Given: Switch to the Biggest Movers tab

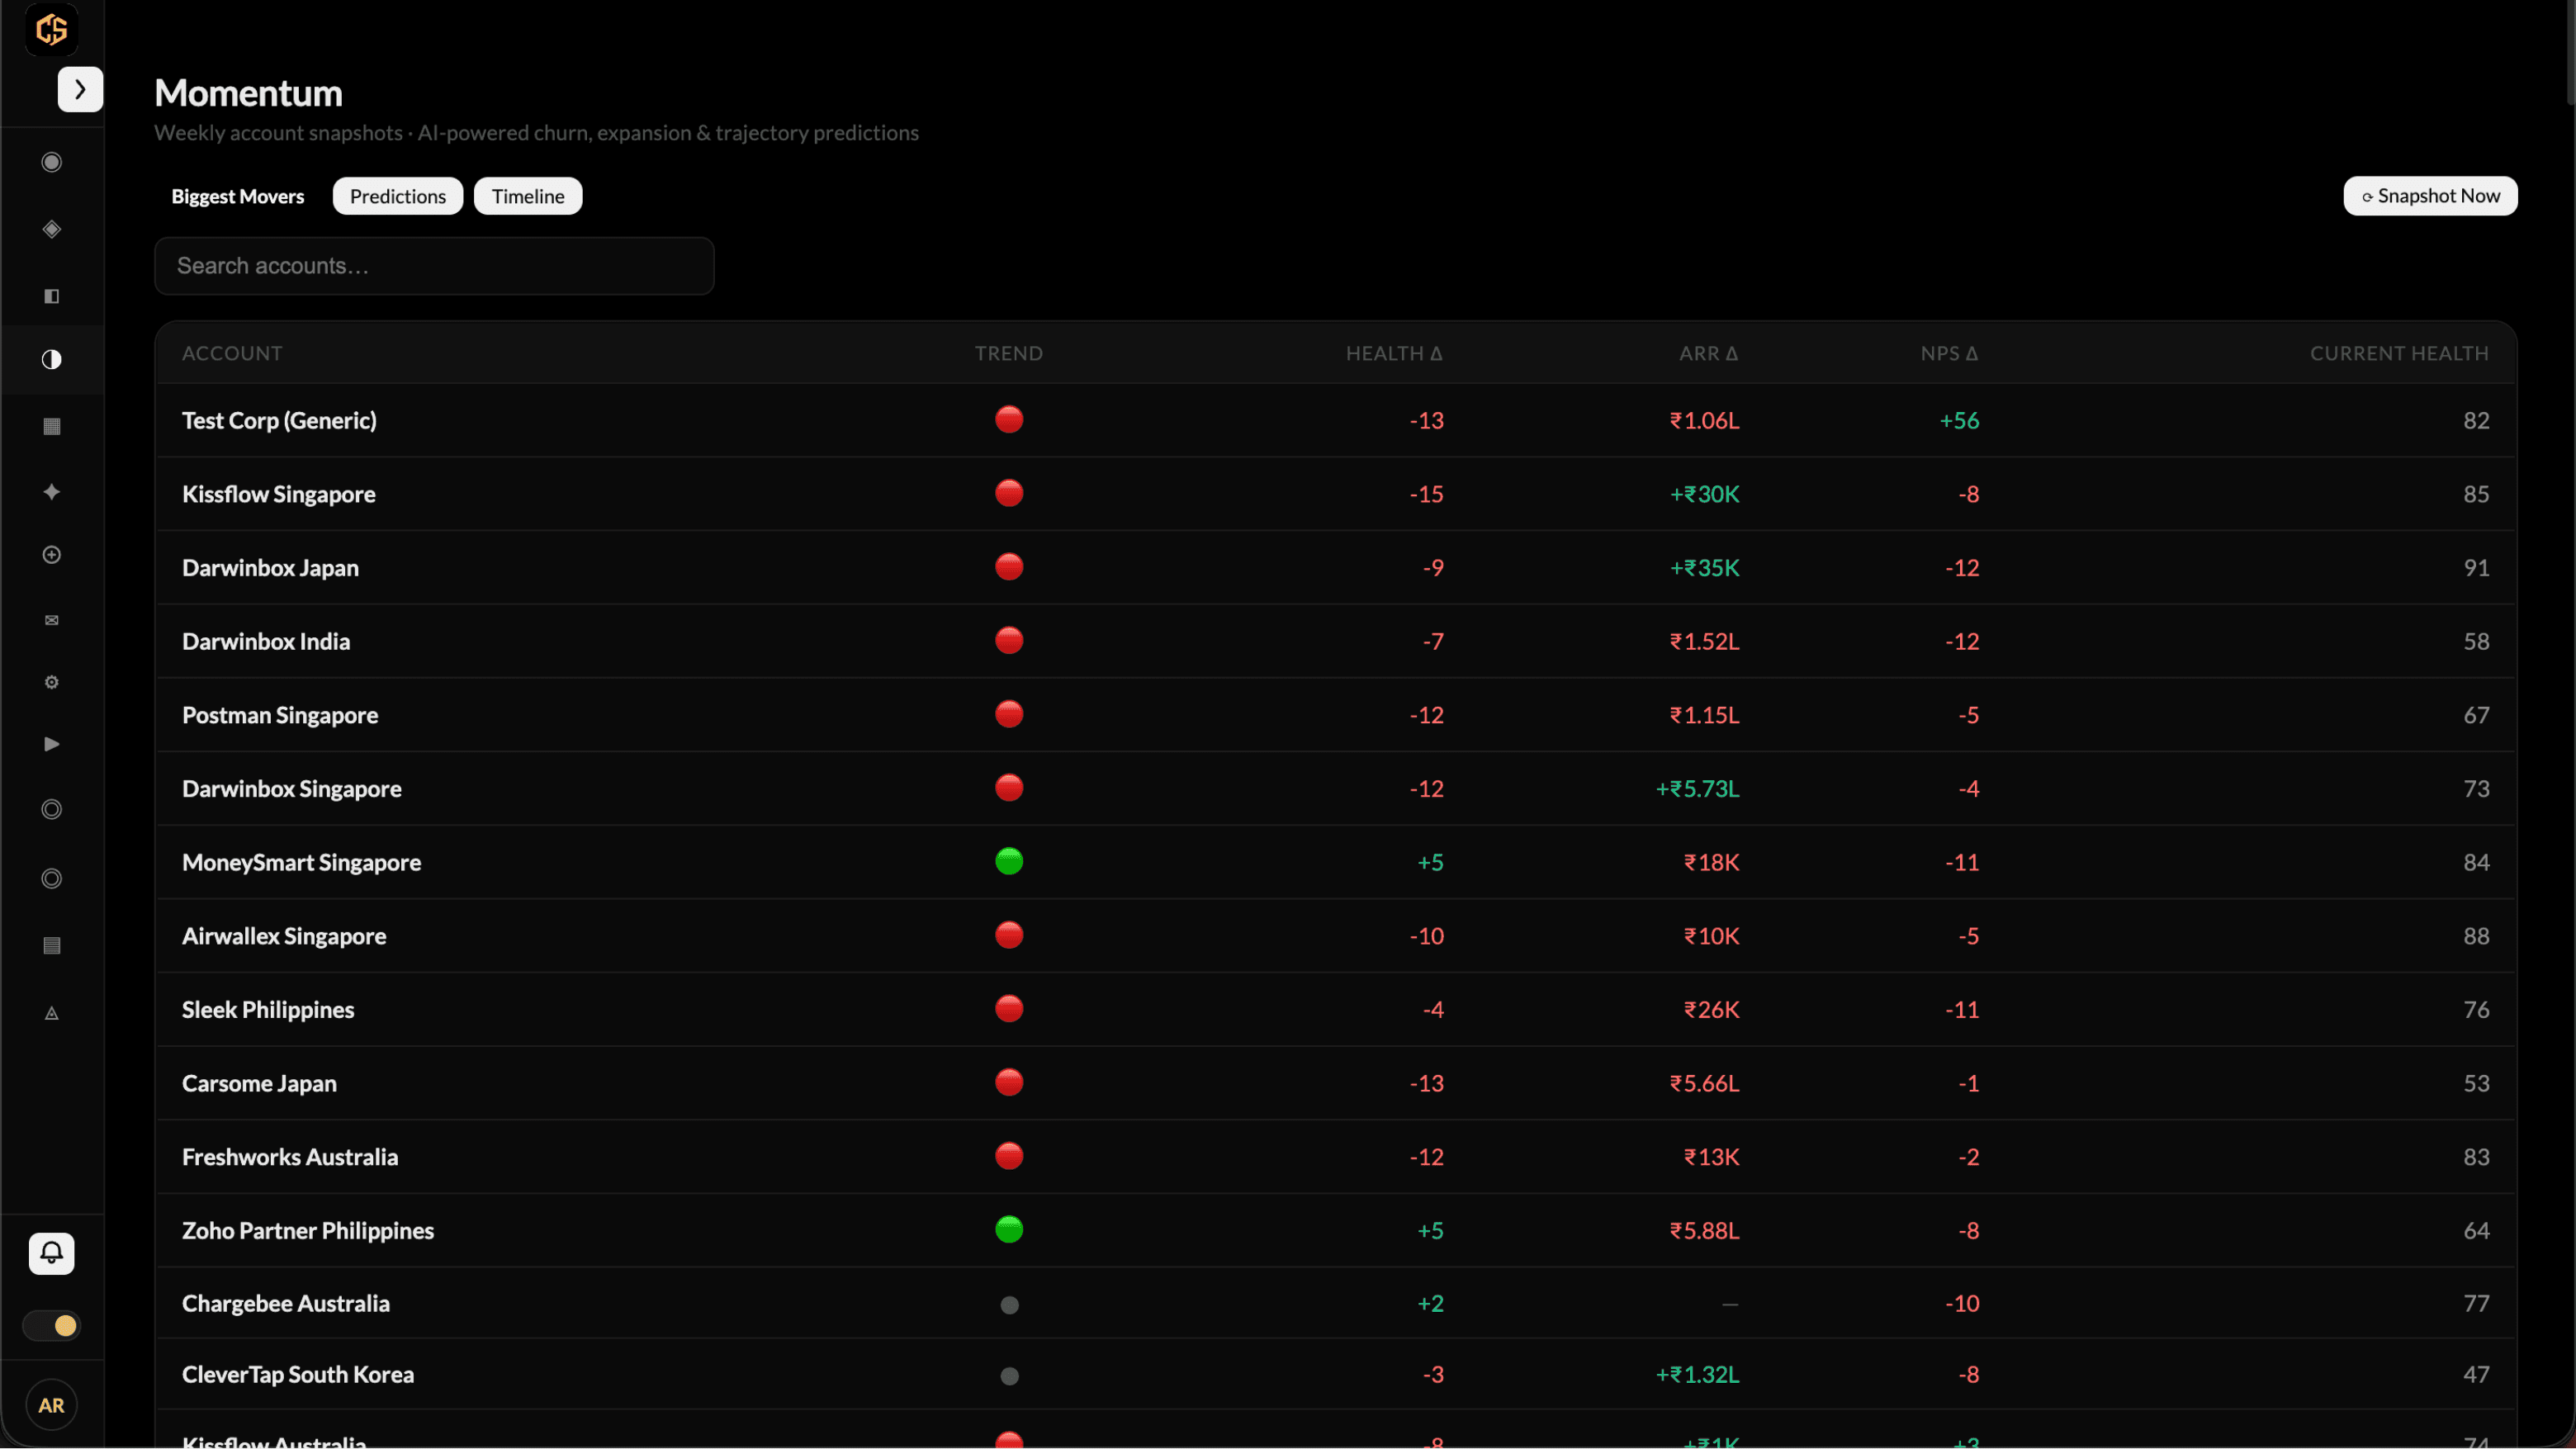Looking at the screenshot, I should click(x=238, y=196).
